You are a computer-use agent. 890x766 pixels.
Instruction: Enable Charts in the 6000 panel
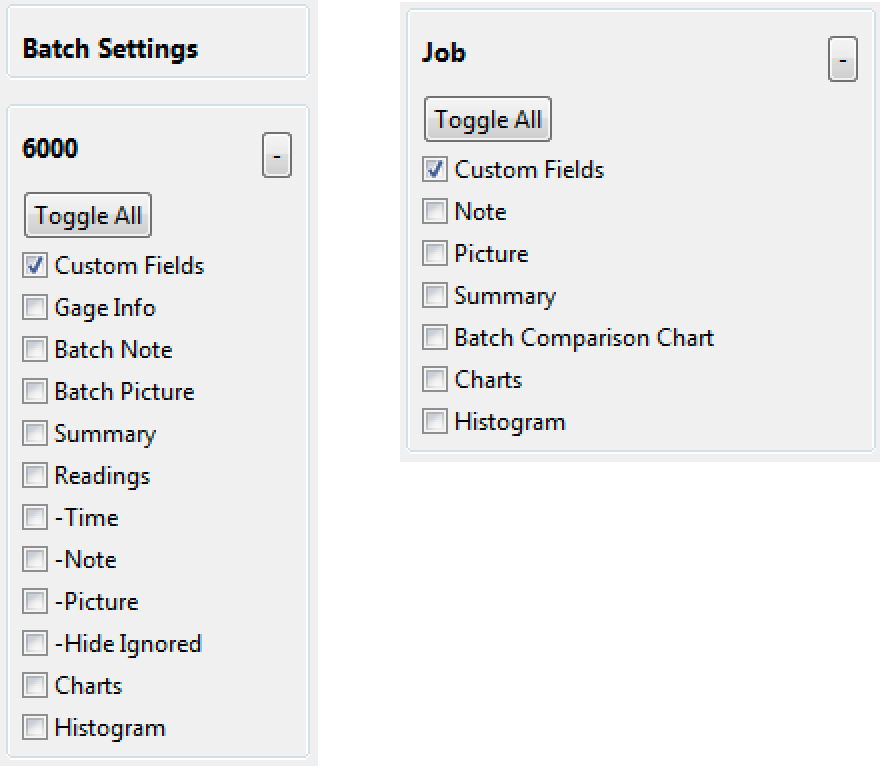(x=35, y=686)
